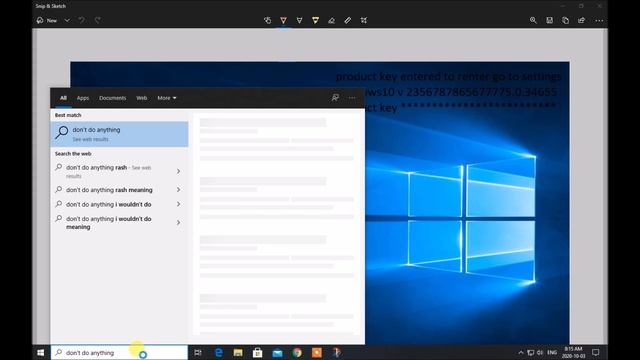Expand arrow for 'don't do anything rash' suggestion

pos(178,171)
